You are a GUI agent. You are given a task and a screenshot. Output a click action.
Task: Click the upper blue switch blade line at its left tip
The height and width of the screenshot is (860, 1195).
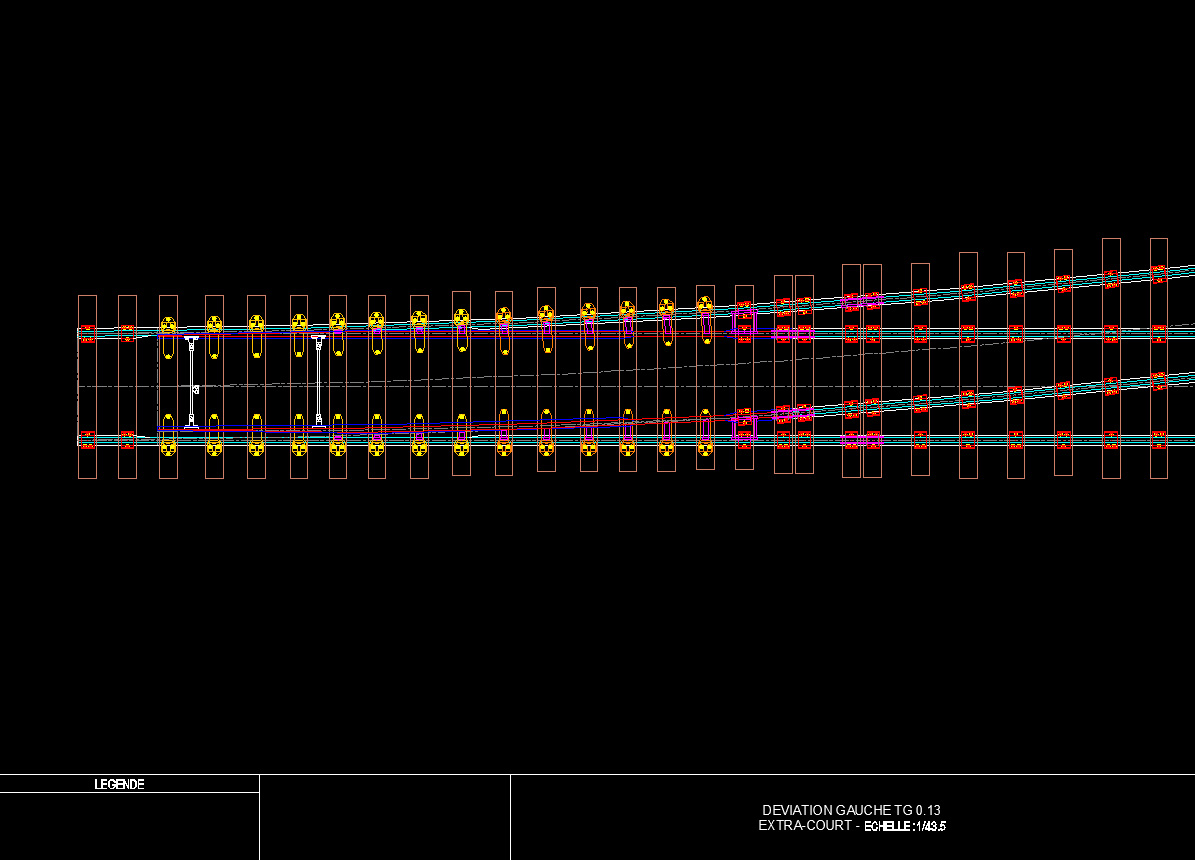pos(160,335)
